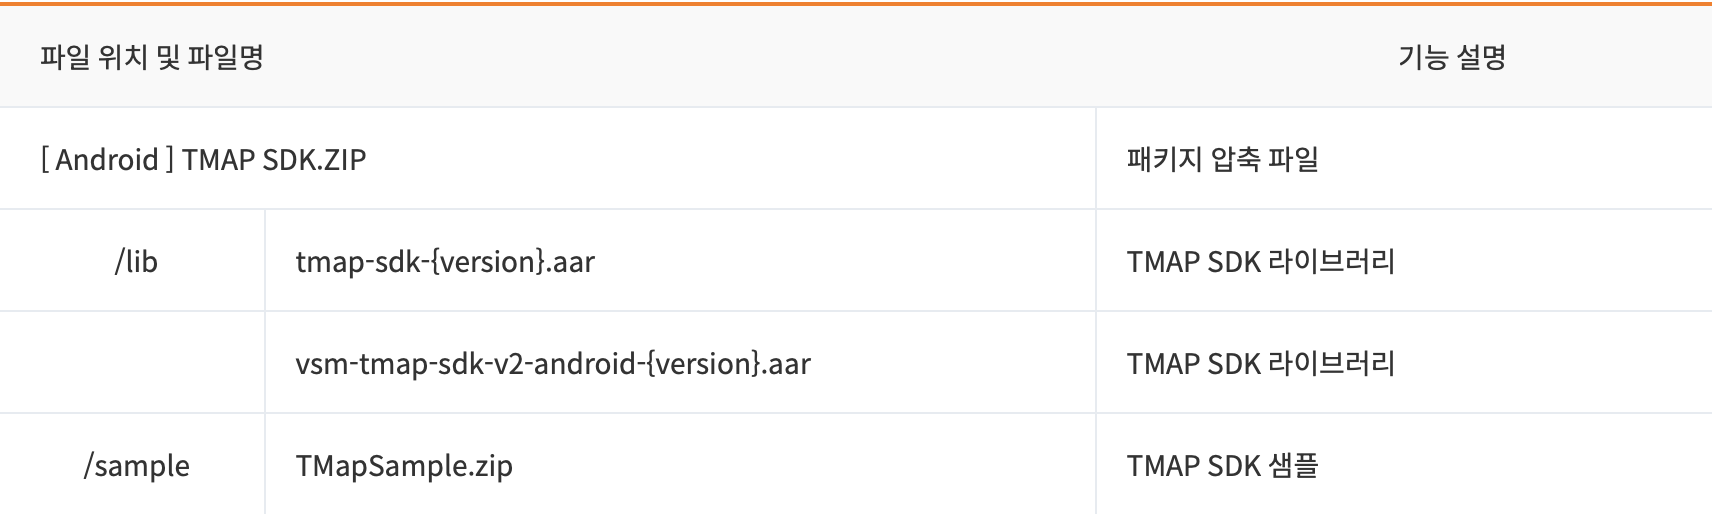This screenshot has width=1712, height=514.
Task: Click the '[ Android ]' bracketed label
Action: pyautogui.click(x=108, y=159)
